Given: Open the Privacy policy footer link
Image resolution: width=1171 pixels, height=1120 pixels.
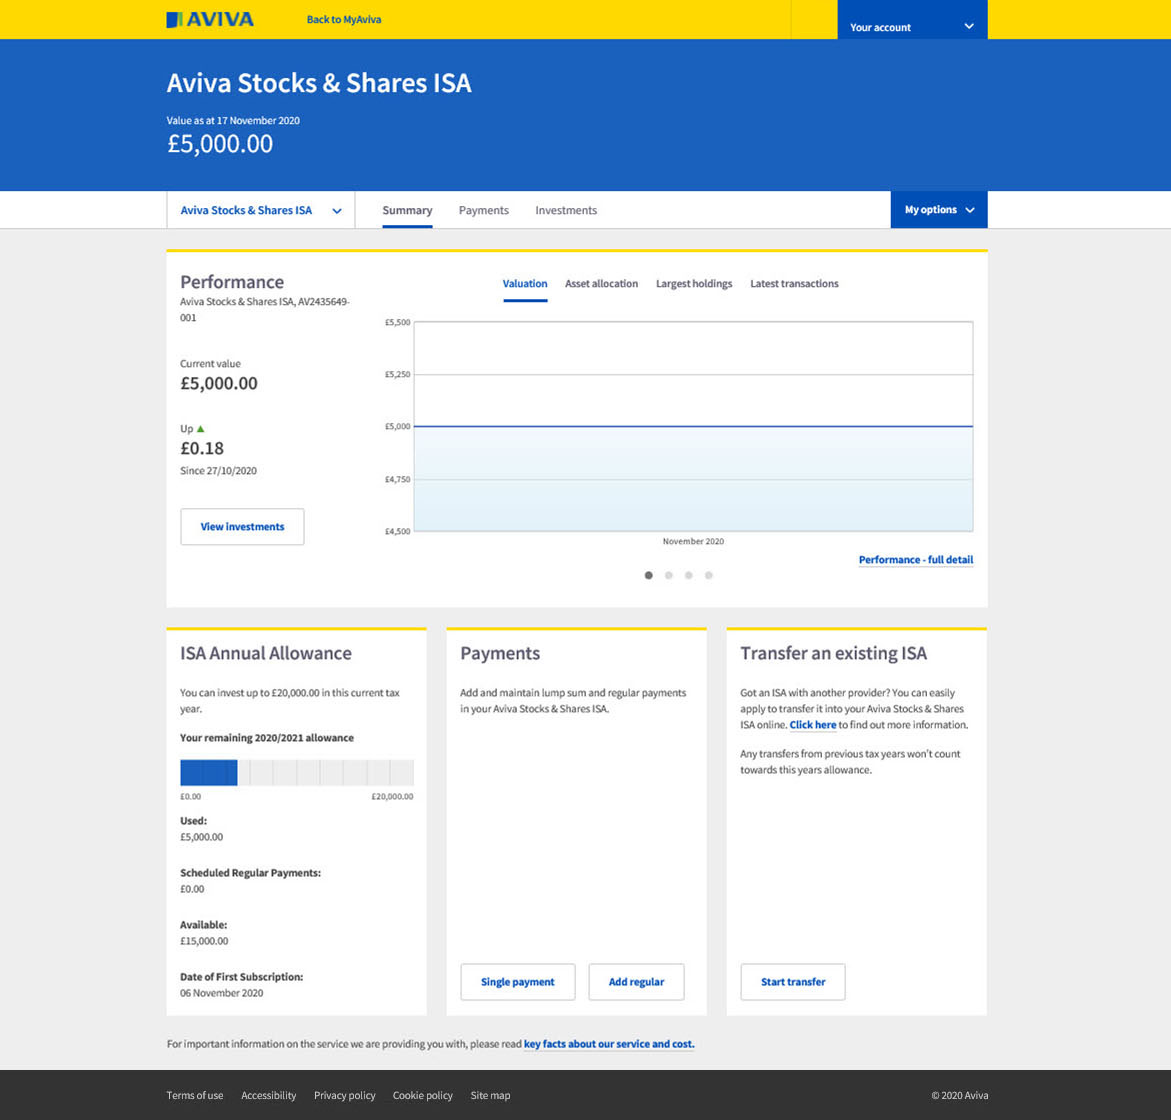Looking at the screenshot, I should [345, 1095].
